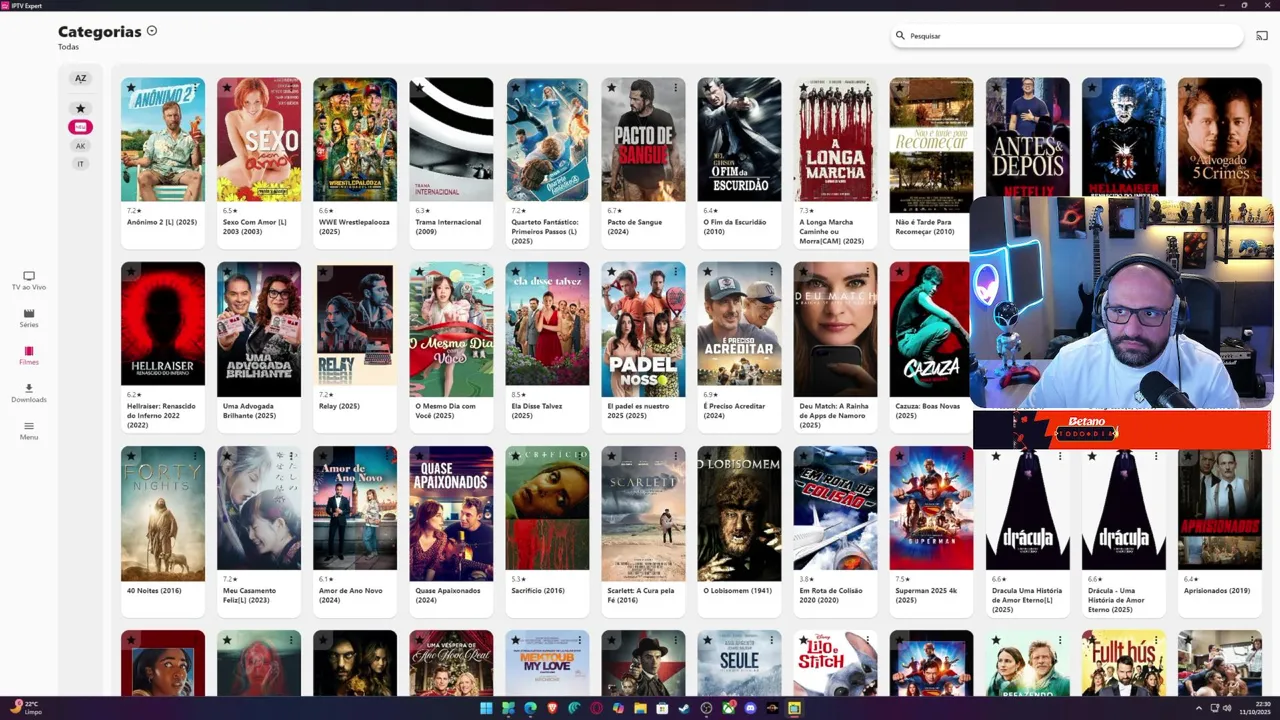
Task: Open title Aprisionados (2019)
Action: [x=1217, y=591]
